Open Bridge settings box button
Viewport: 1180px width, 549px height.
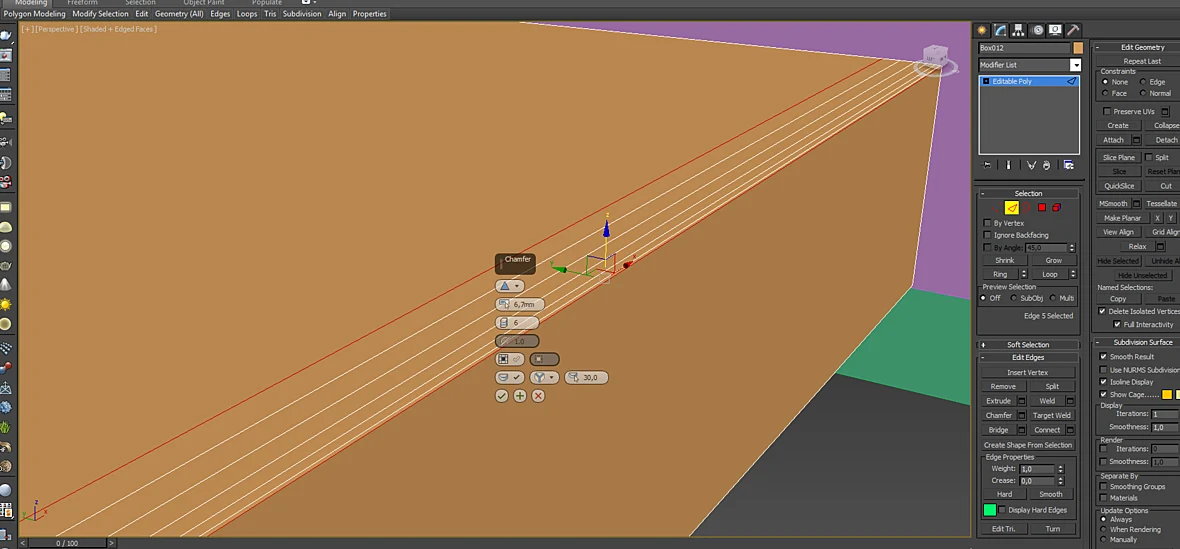tap(1022, 430)
